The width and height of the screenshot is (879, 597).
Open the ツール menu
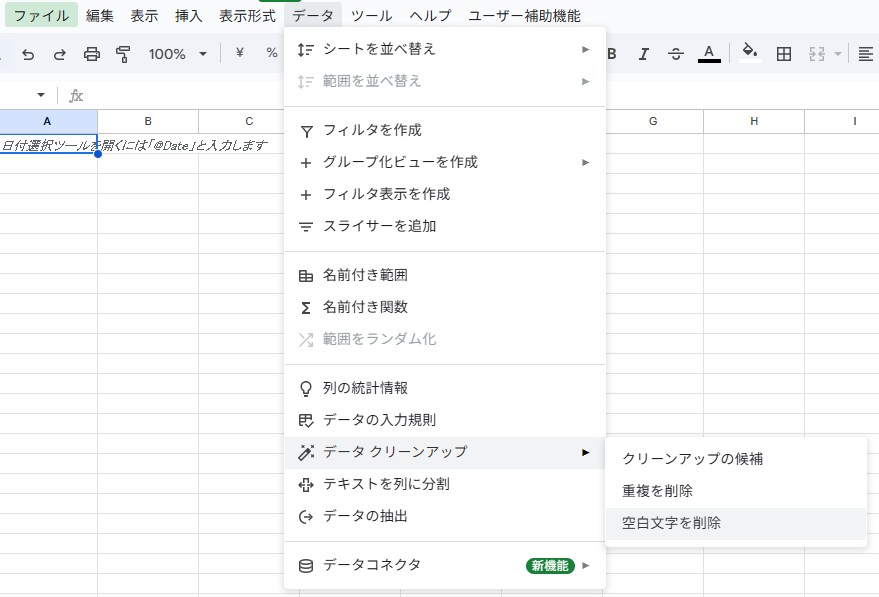point(372,16)
